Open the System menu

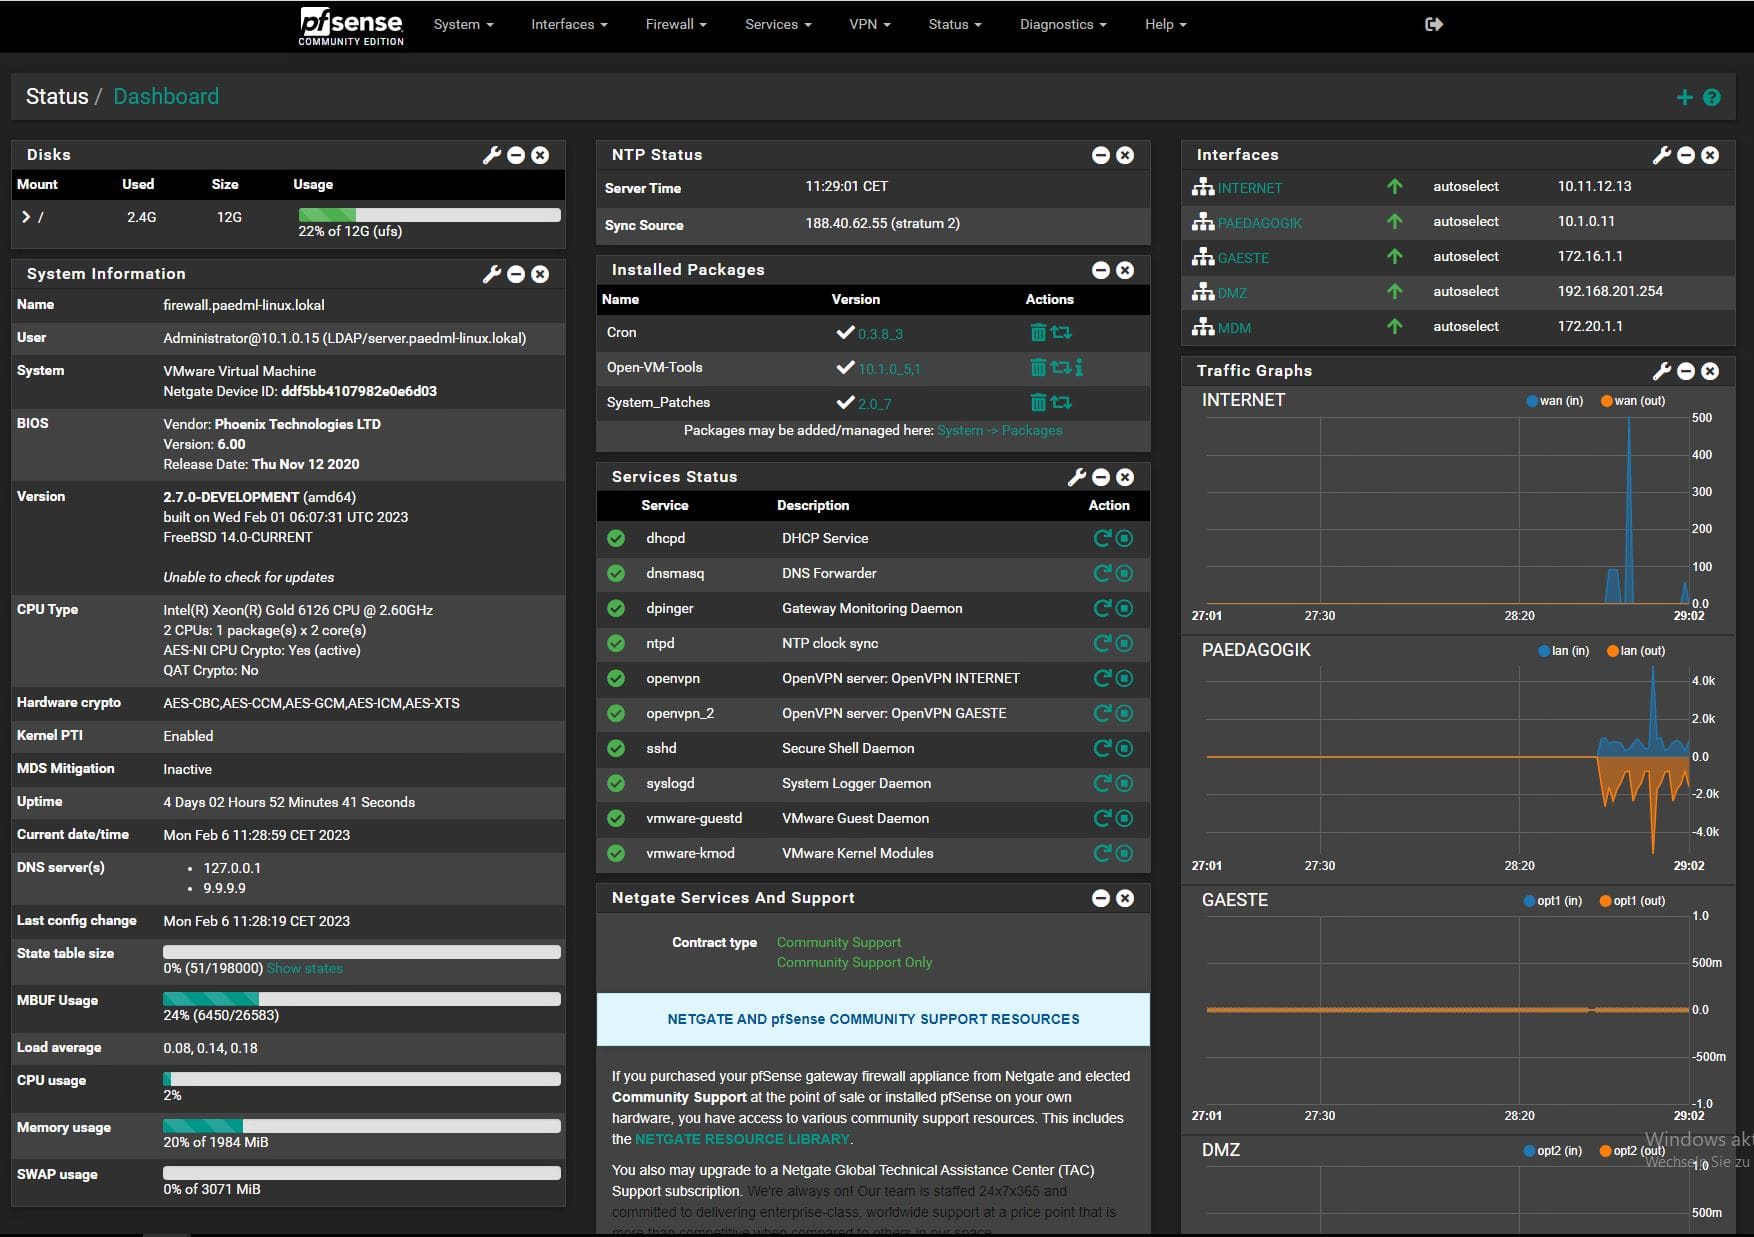coord(462,24)
